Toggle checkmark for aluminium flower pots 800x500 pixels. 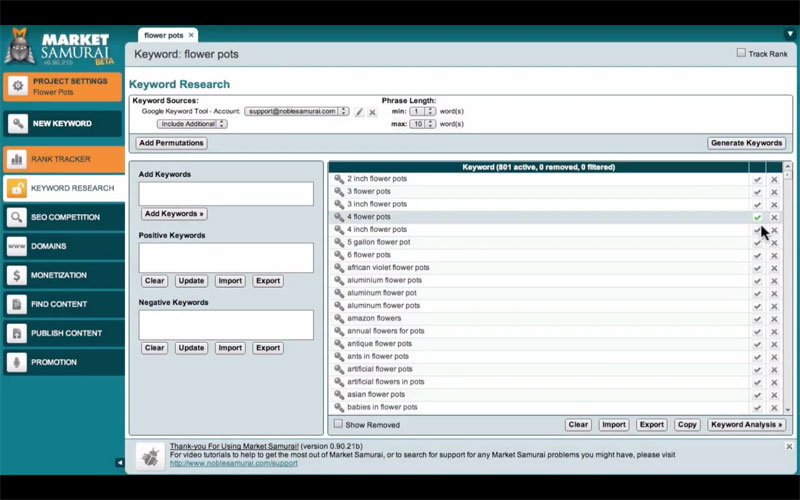tap(757, 281)
